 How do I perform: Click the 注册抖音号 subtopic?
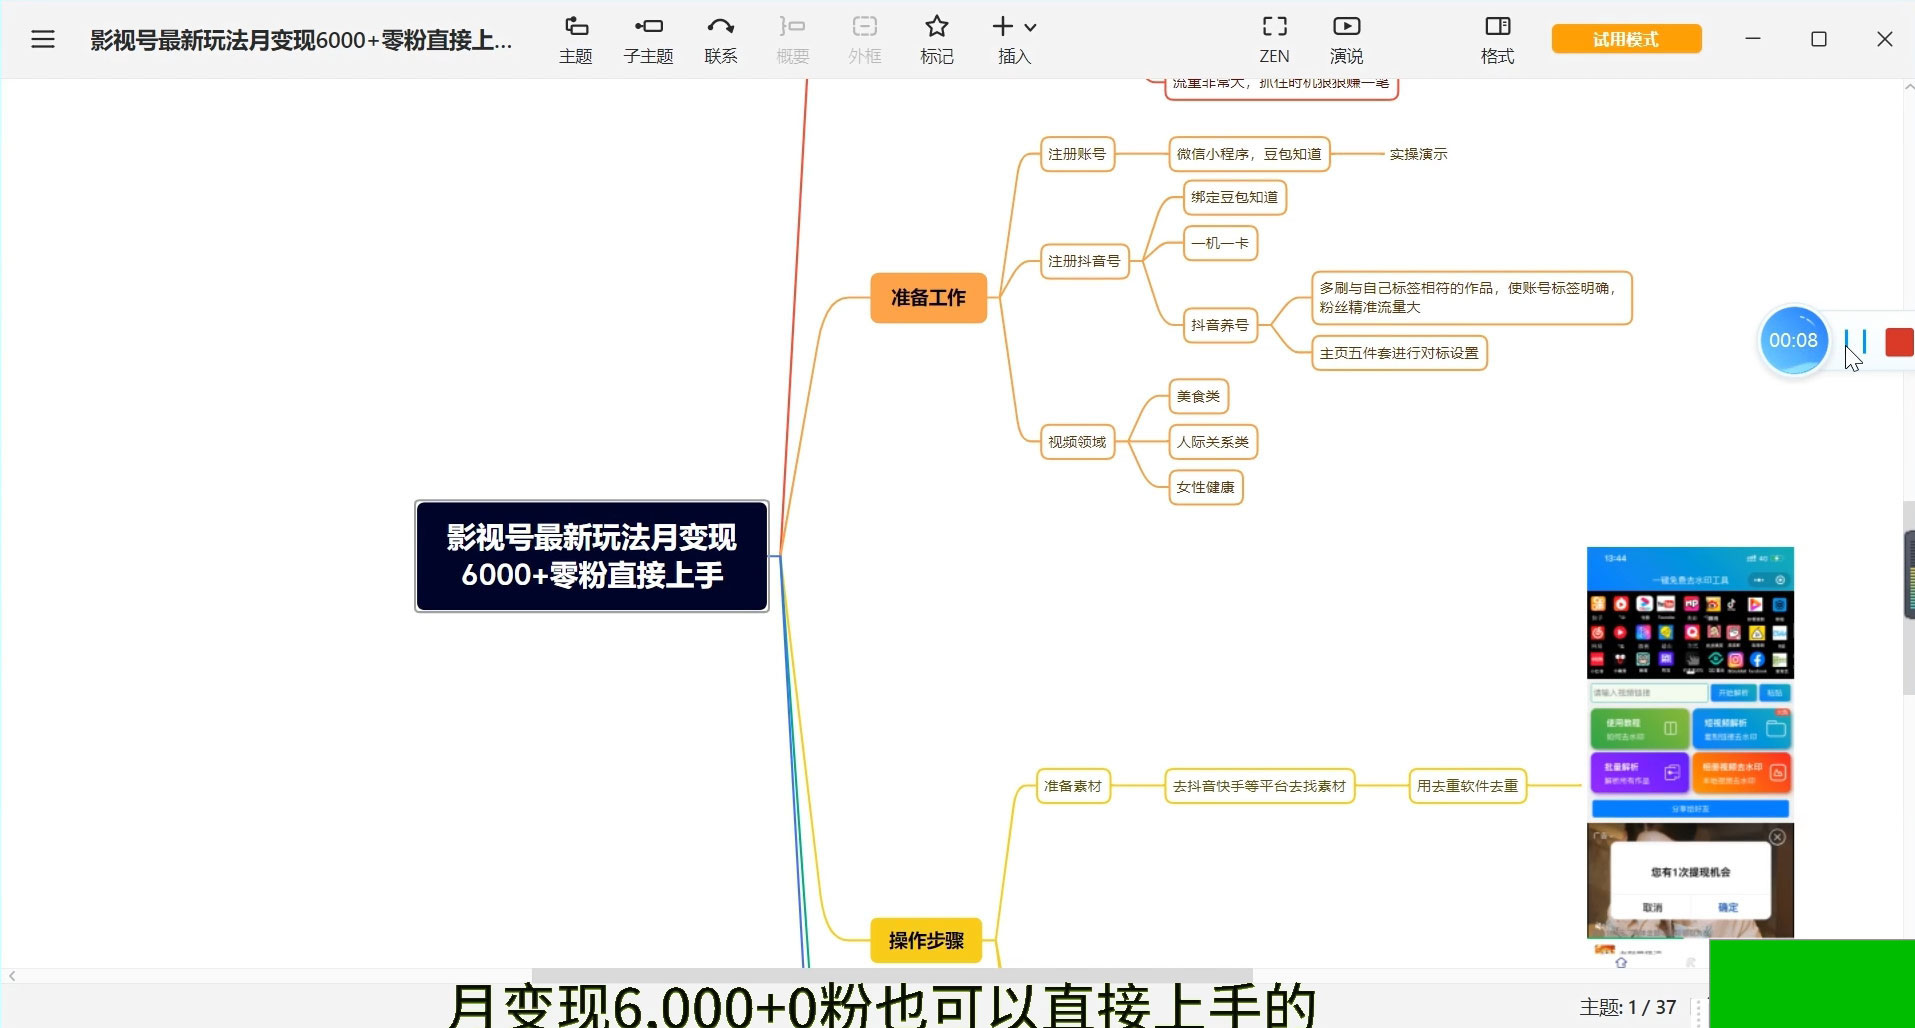tap(1084, 261)
